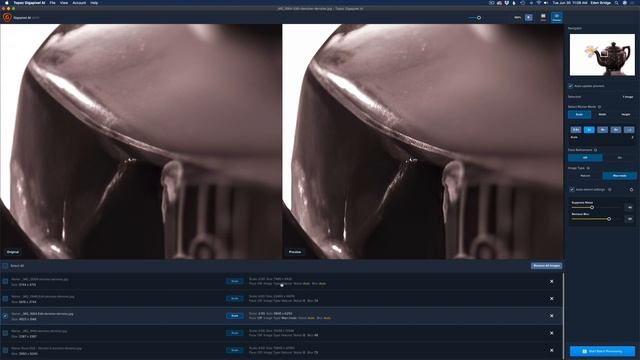
Task: Choose the 0.5x scale button
Action: pos(576,130)
